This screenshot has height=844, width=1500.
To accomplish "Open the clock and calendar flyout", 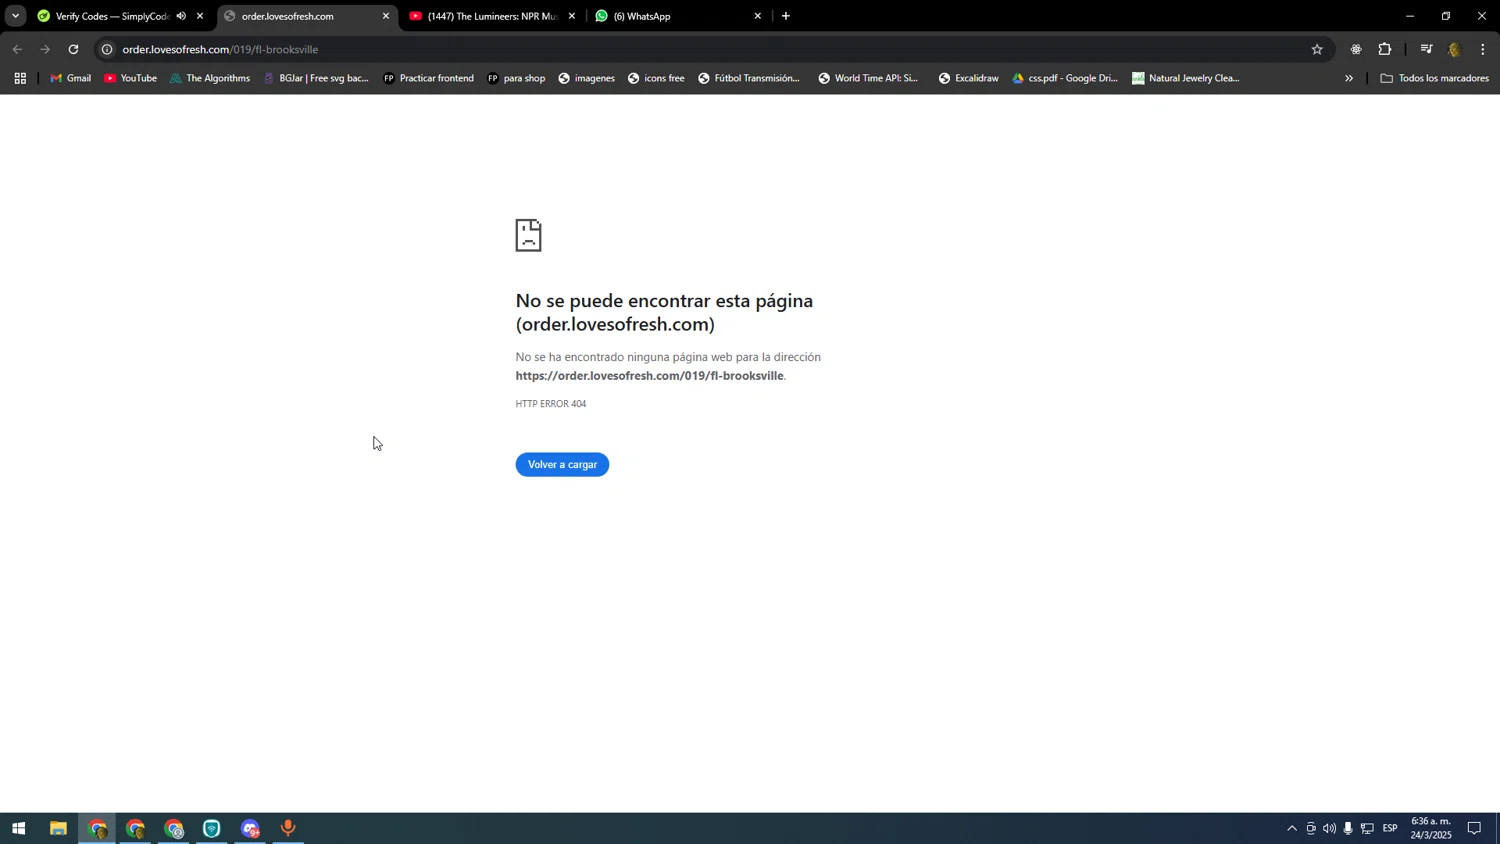I will click(1431, 829).
